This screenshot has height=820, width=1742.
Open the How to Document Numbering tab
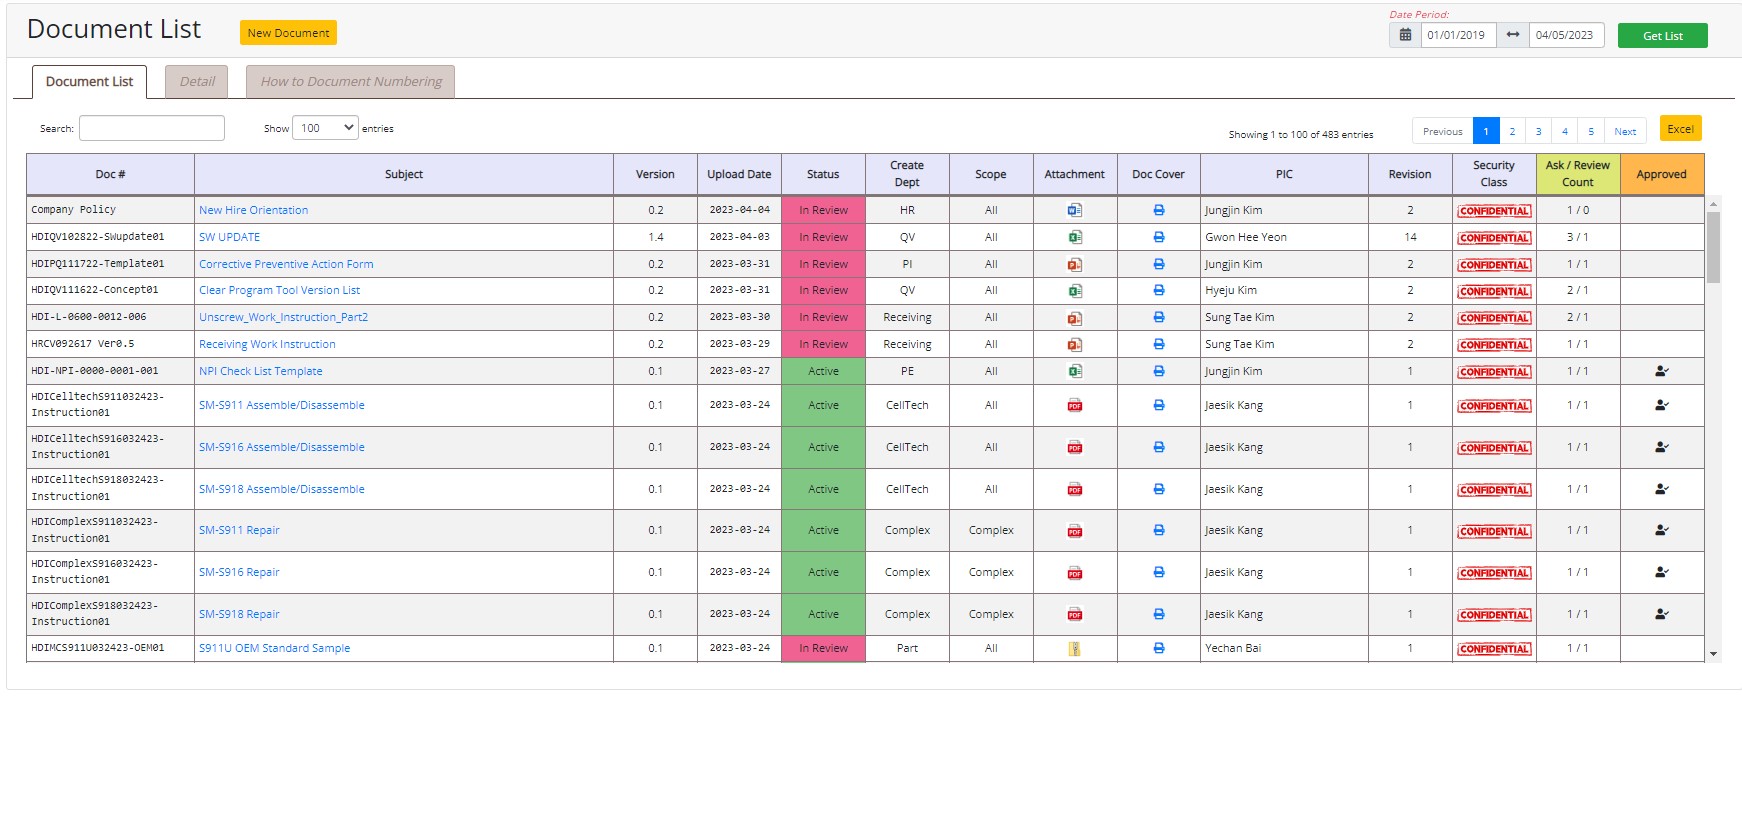click(351, 82)
